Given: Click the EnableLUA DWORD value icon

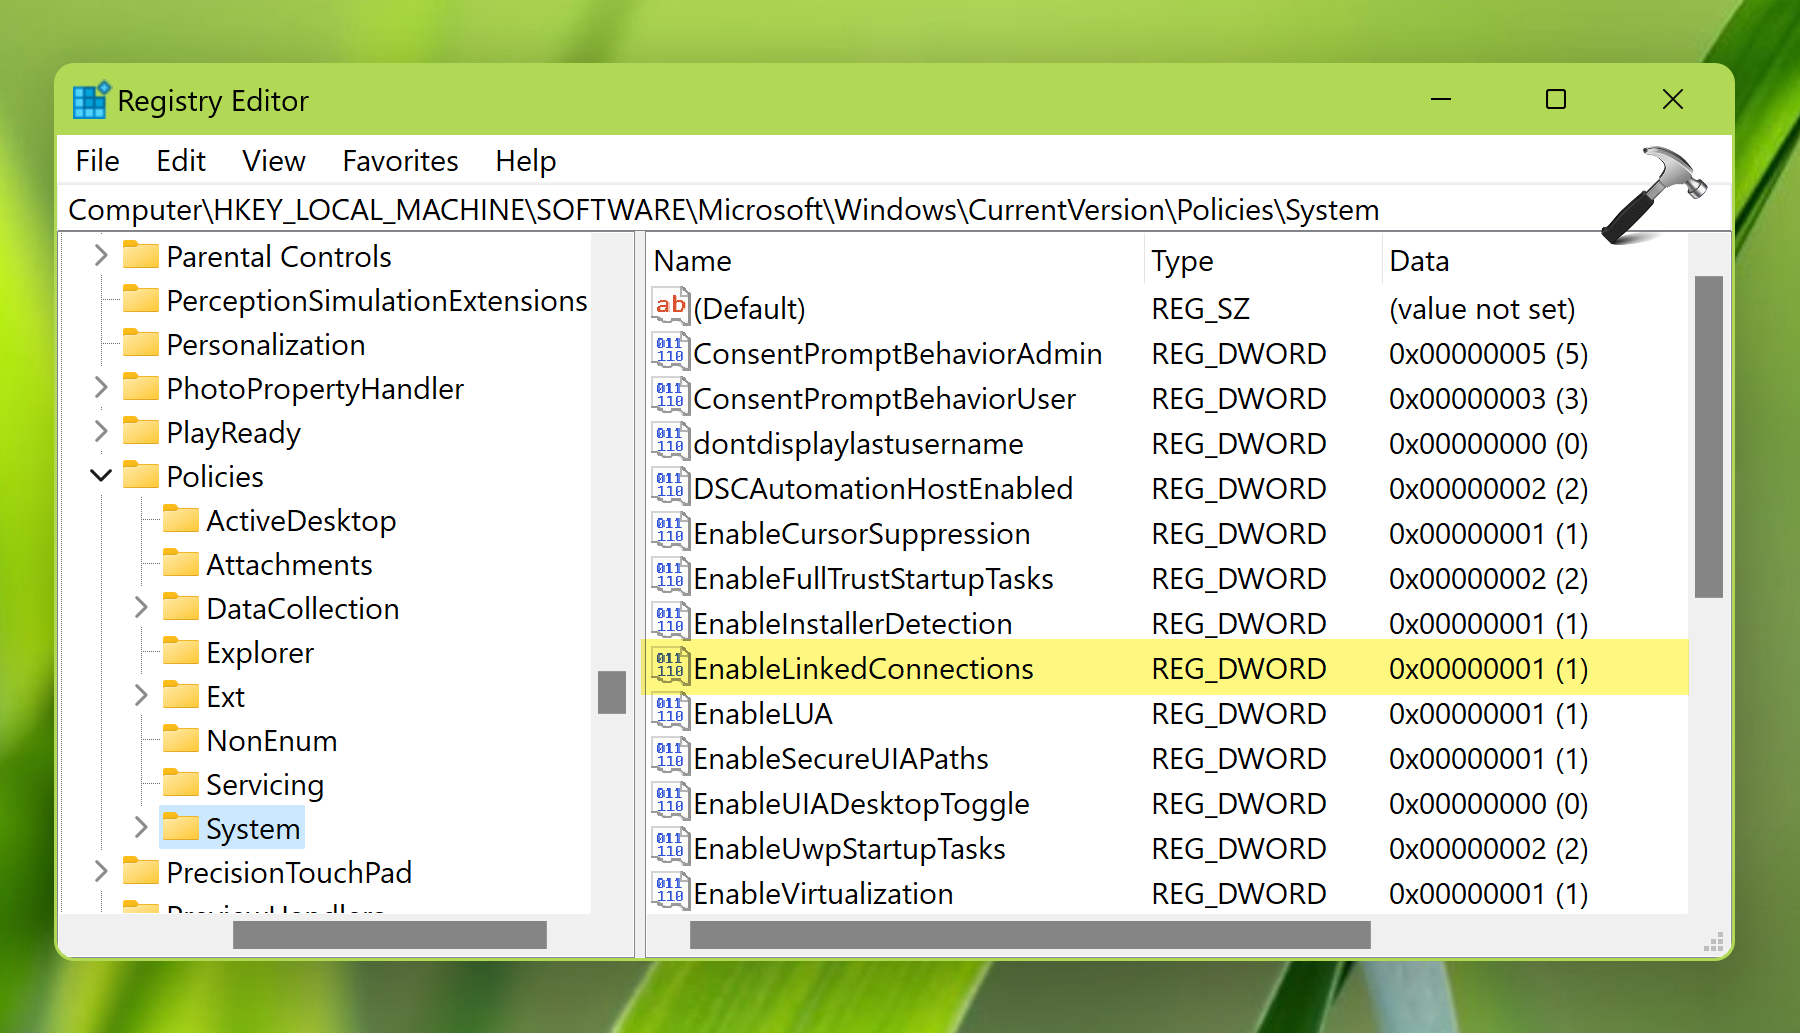Looking at the screenshot, I should [670, 712].
